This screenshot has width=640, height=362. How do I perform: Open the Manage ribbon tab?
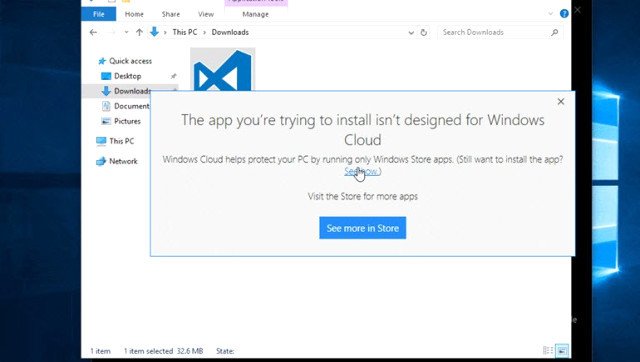(x=256, y=14)
